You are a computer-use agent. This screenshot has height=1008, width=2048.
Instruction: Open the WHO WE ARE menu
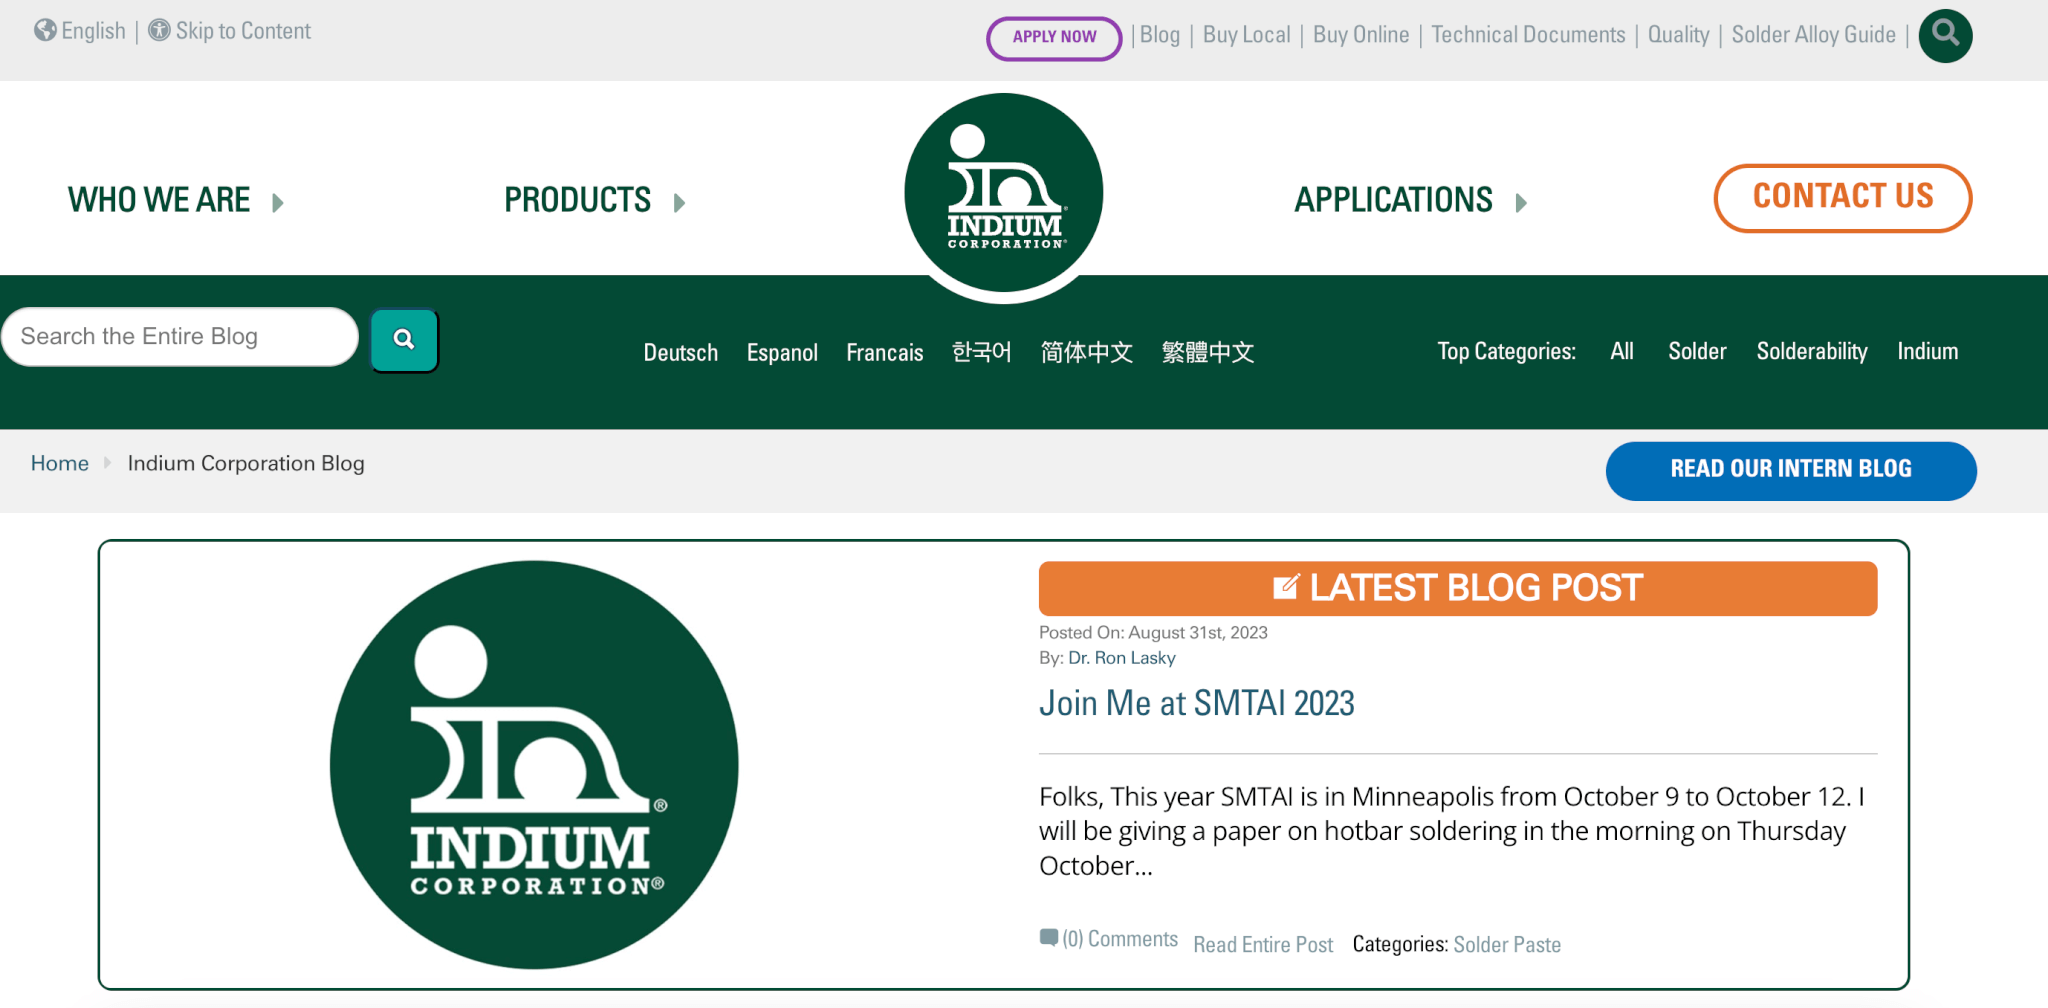click(159, 200)
